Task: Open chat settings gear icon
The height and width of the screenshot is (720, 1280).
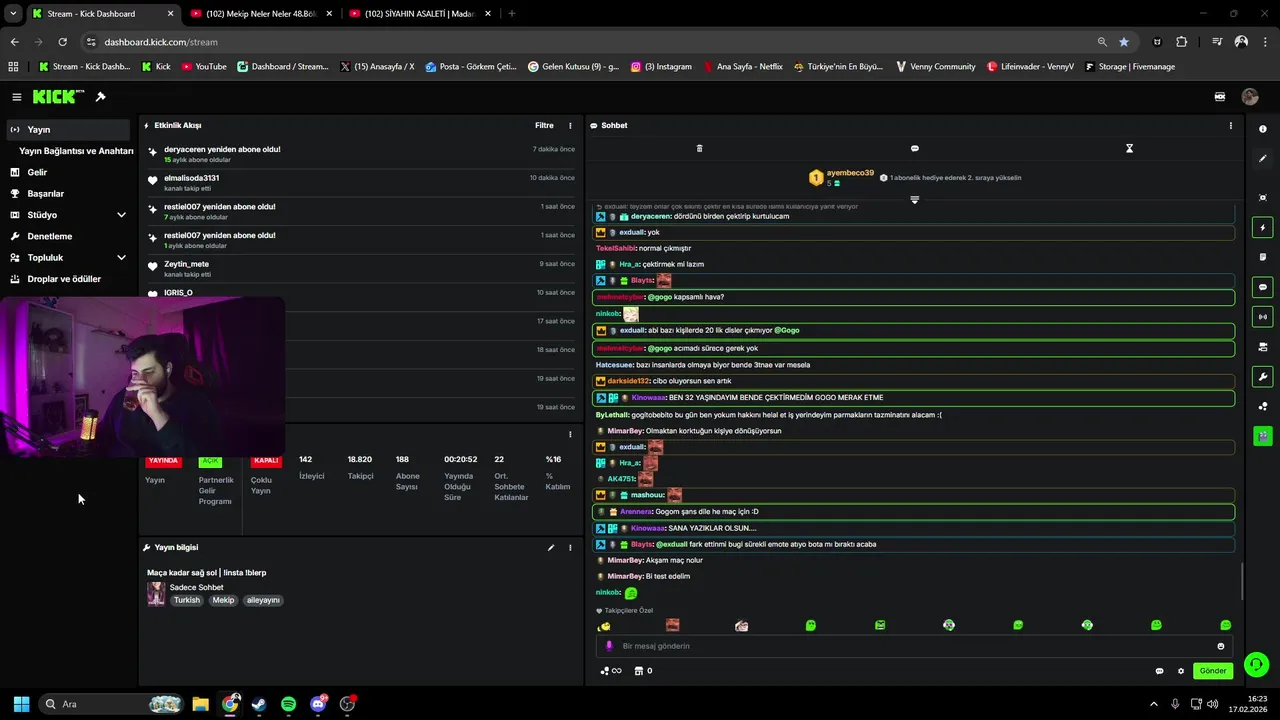Action: [x=1181, y=671]
